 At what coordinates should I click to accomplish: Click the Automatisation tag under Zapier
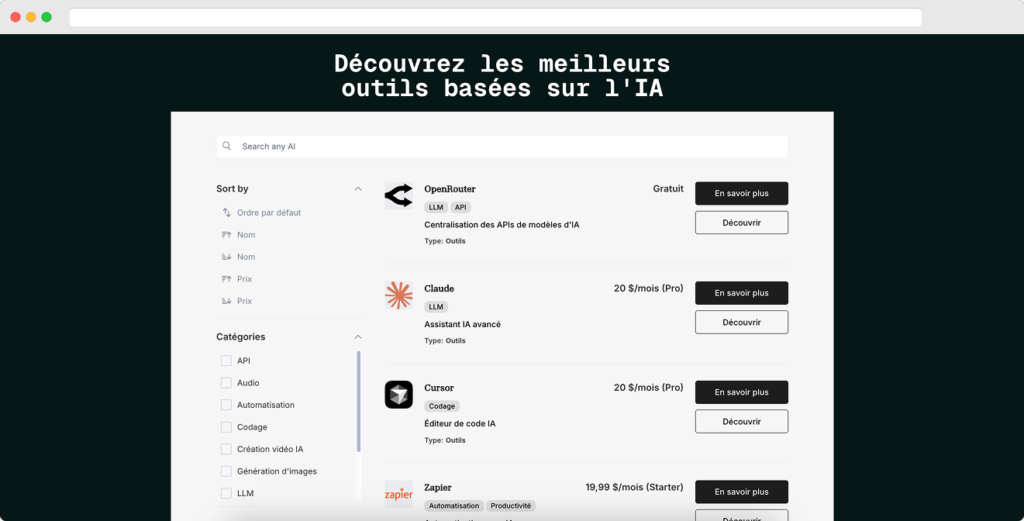point(455,506)
